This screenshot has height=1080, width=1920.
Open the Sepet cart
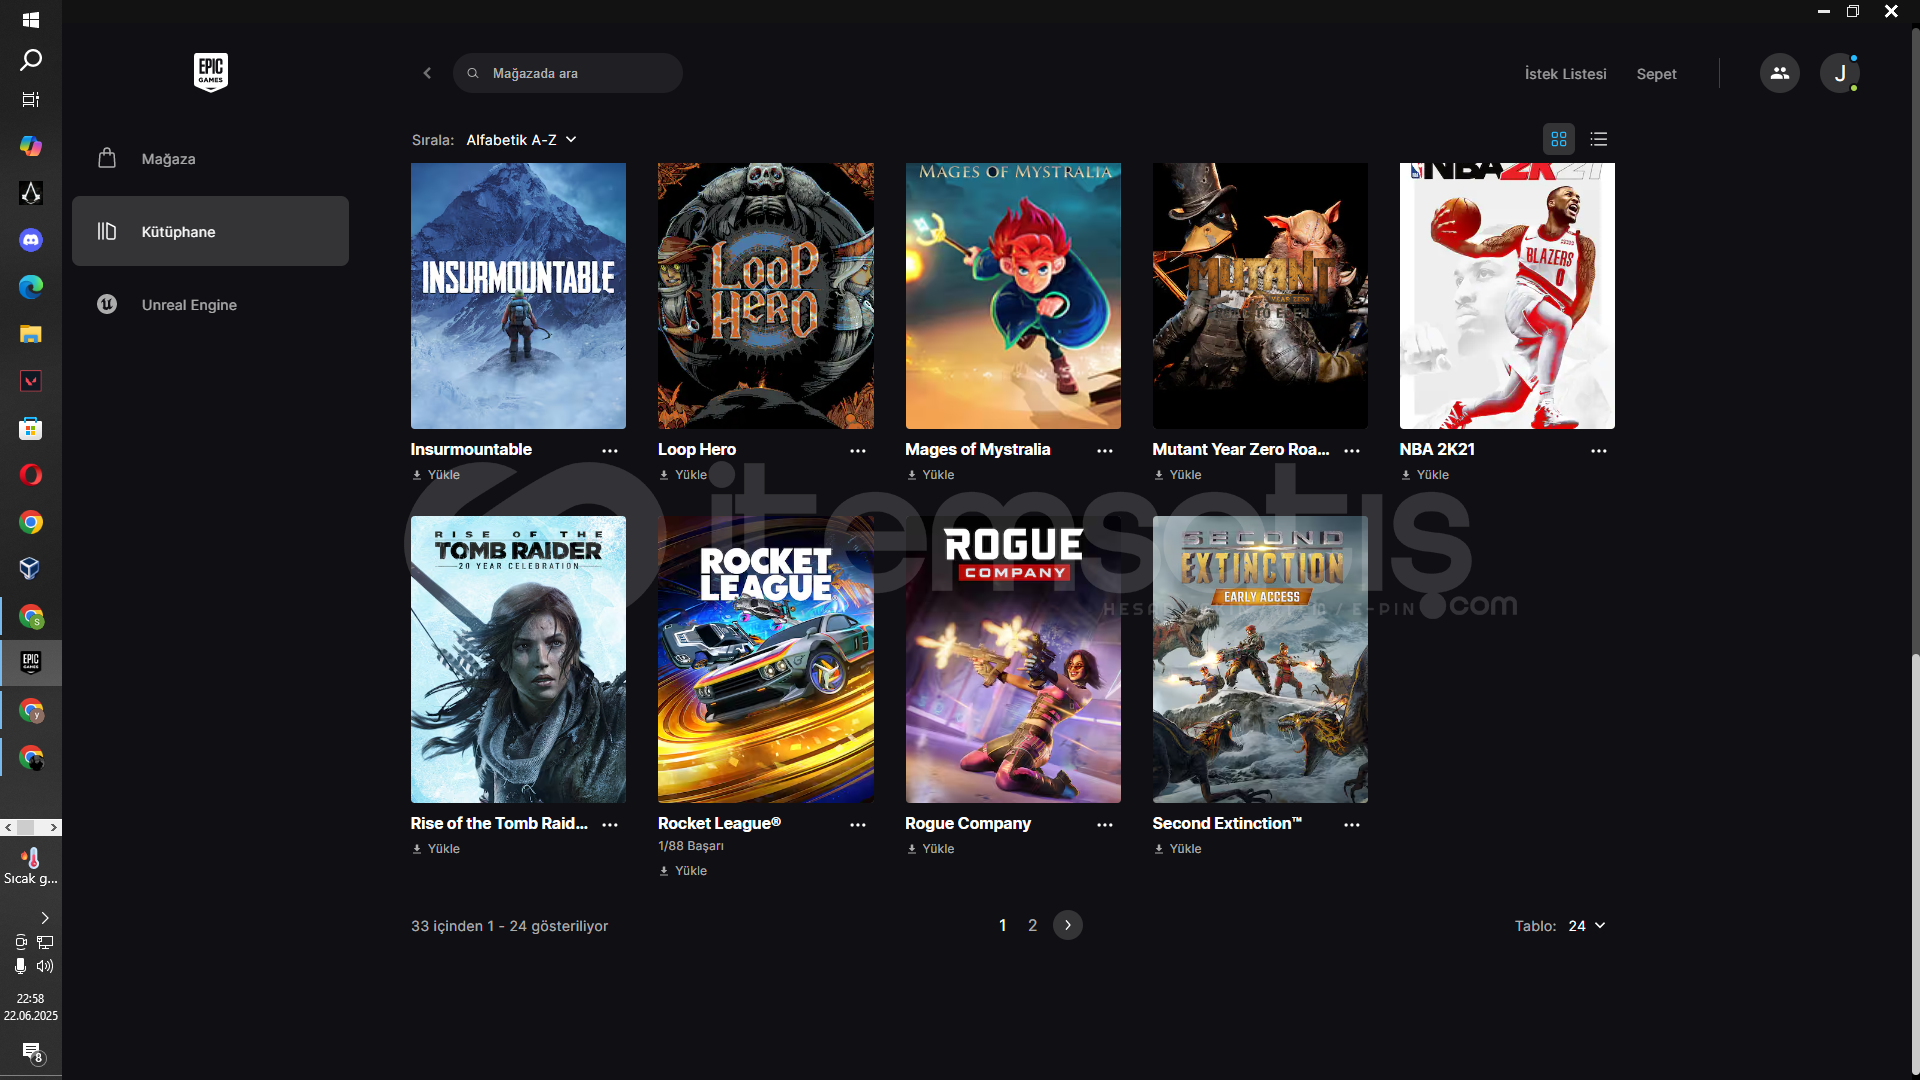pyautogui.click(x=1656, y=74)
